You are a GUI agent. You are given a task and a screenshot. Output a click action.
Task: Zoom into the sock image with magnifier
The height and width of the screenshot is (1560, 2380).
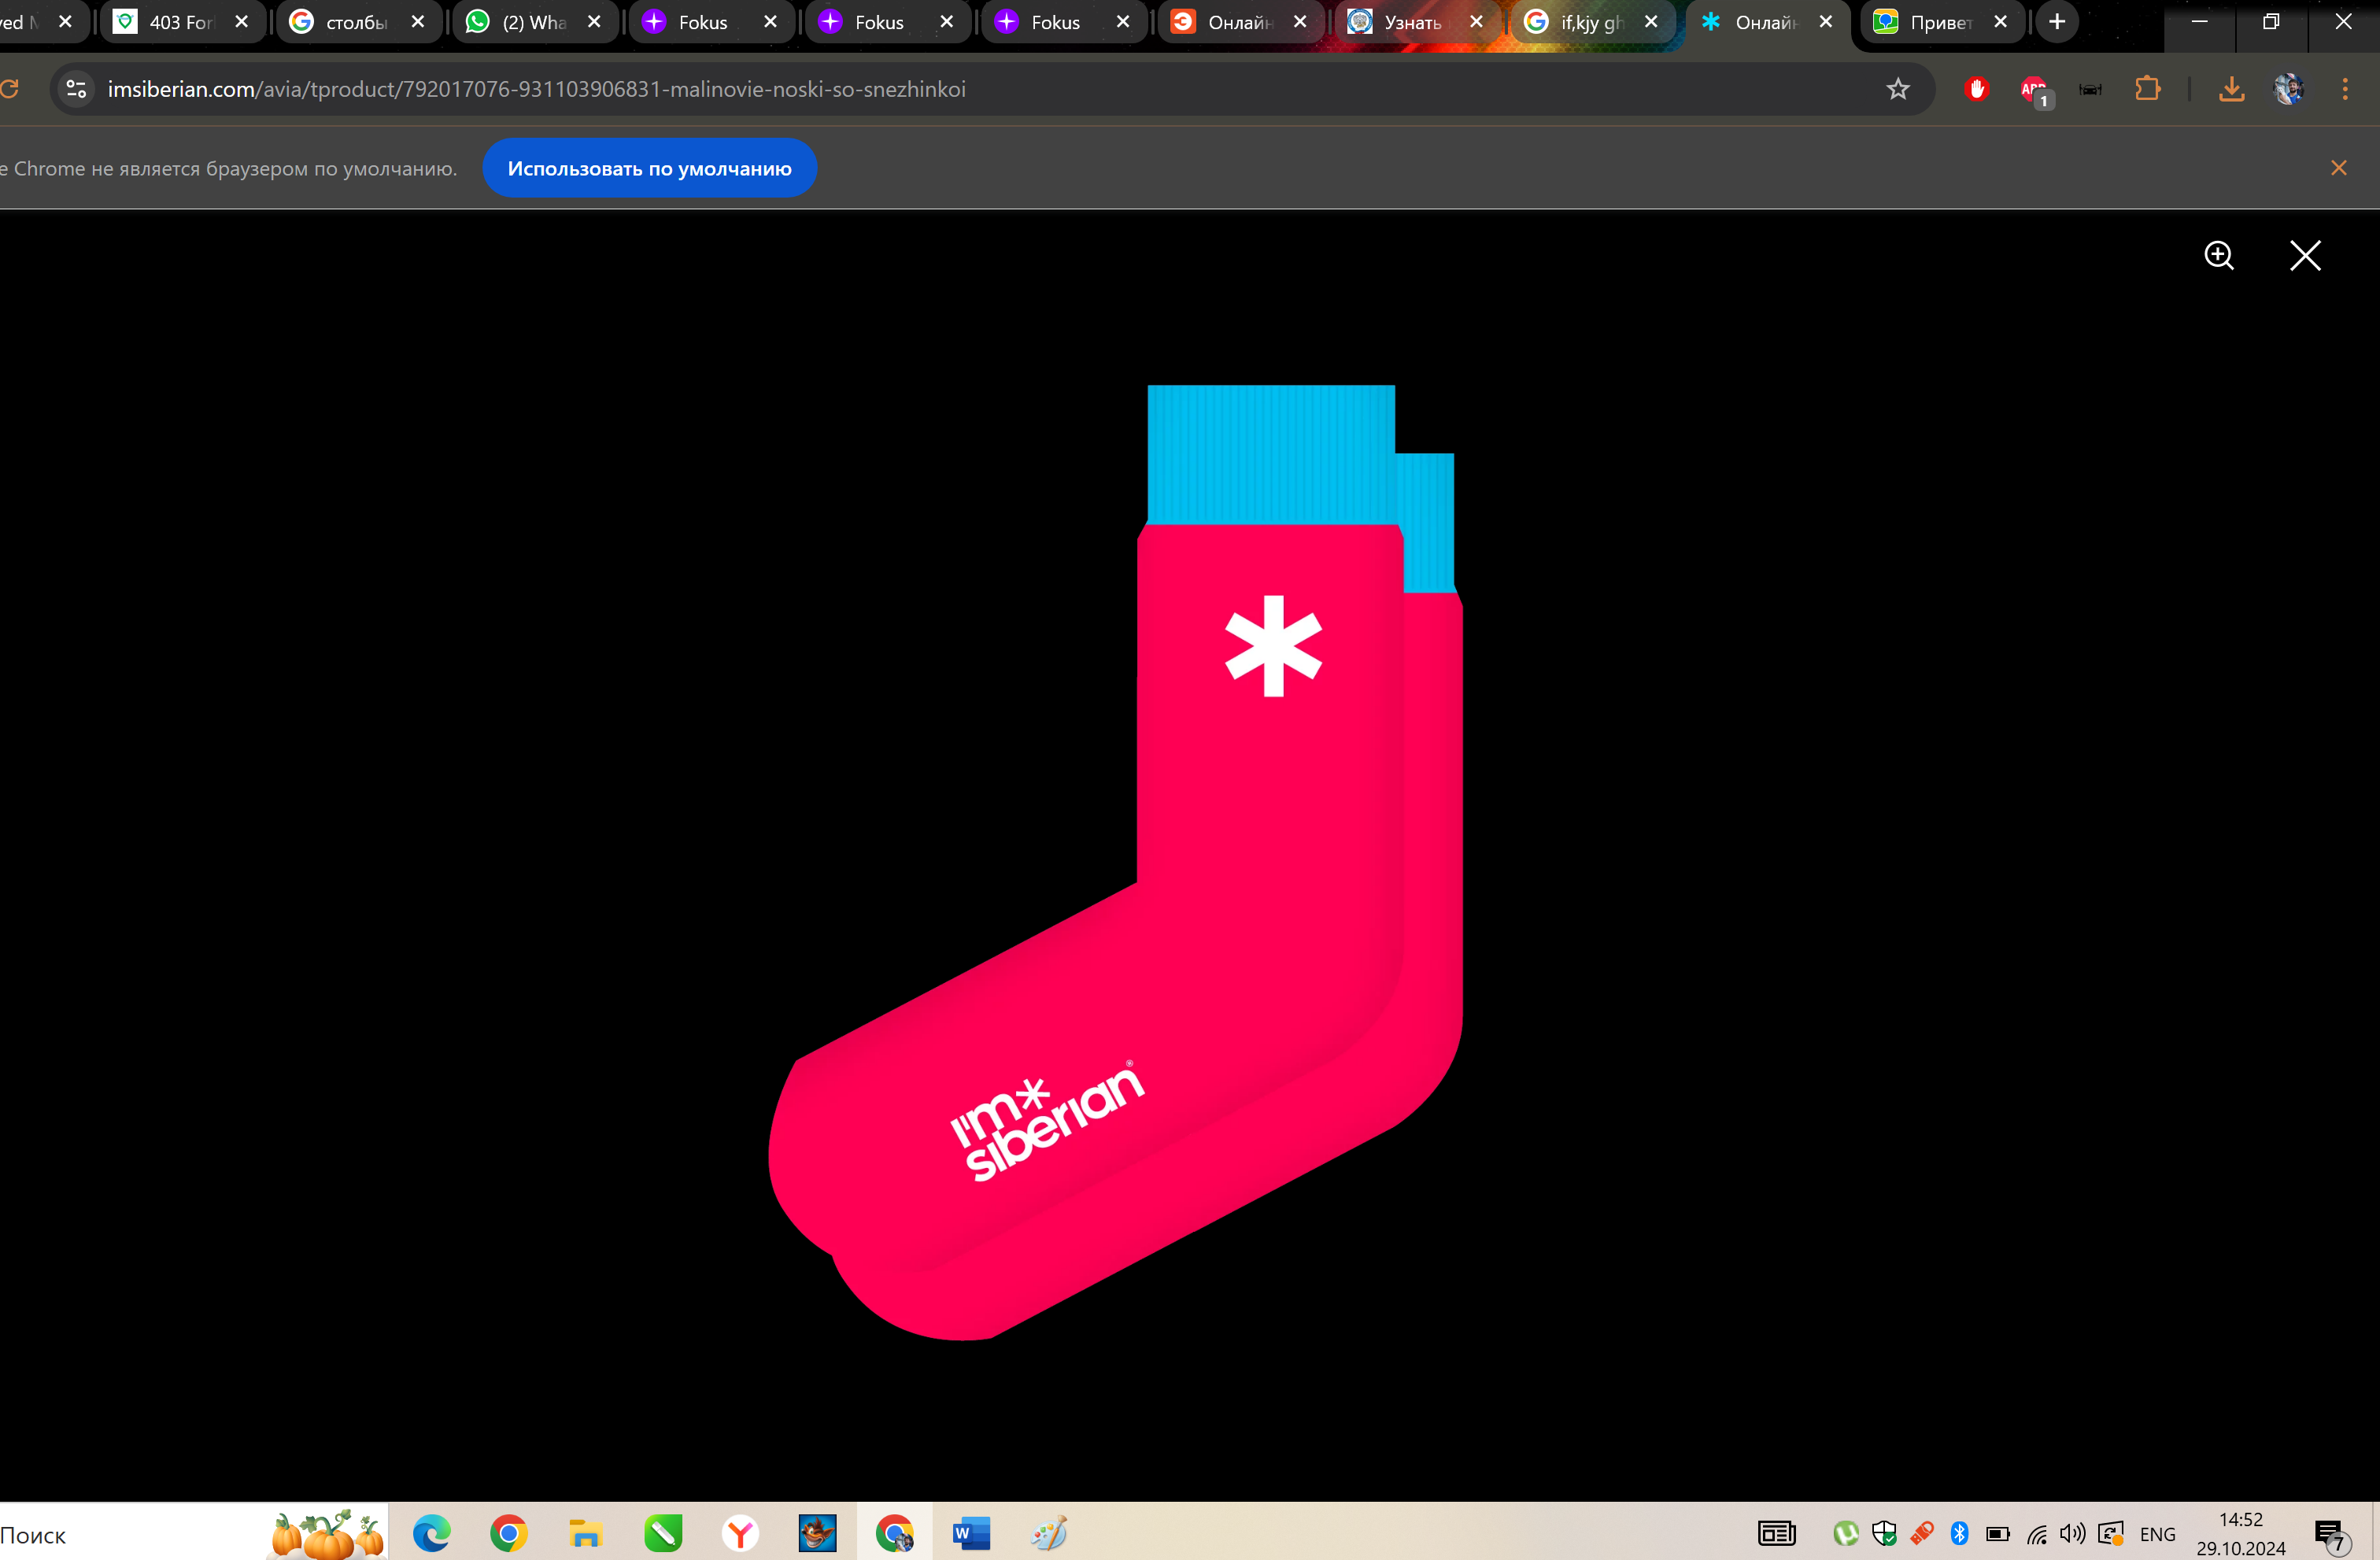click(x=2219, y=256)
